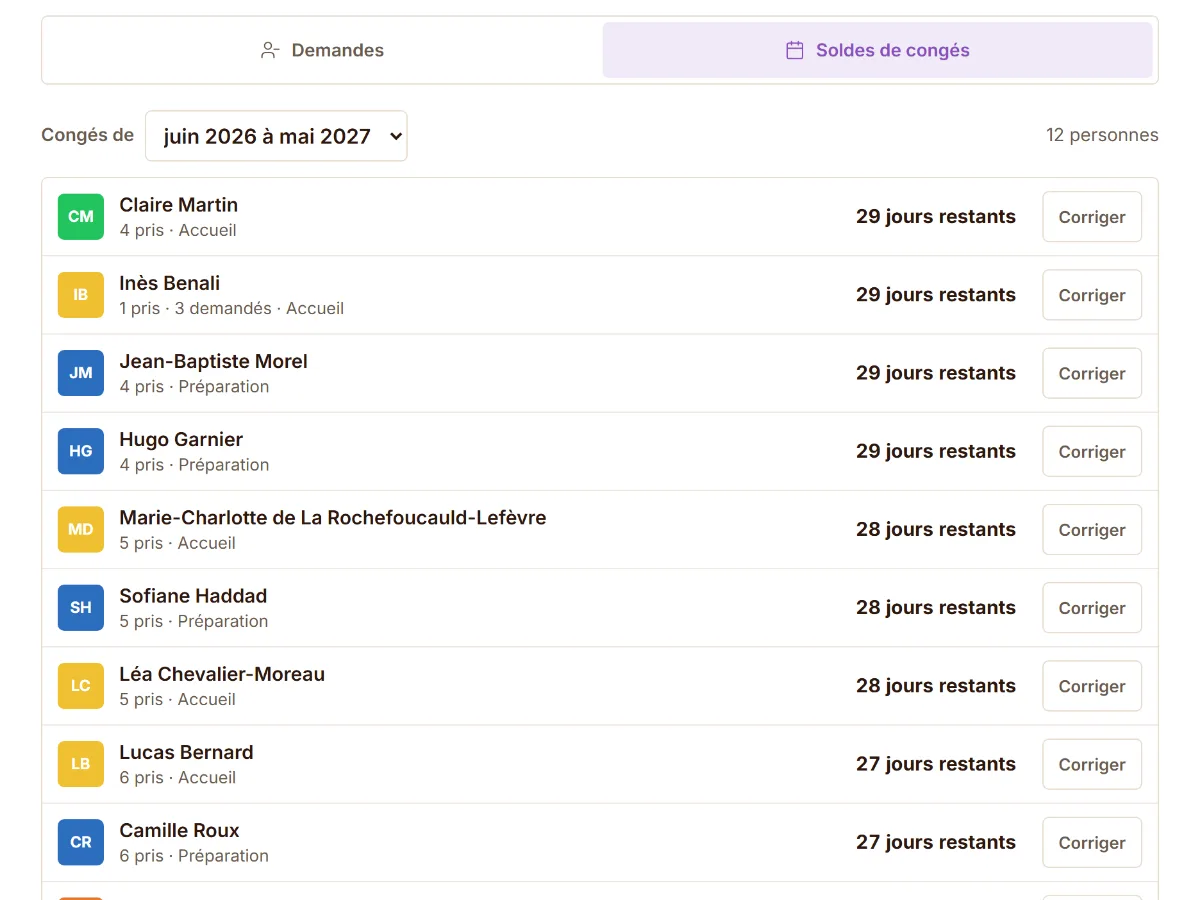Click Sofiane Haddad's 28 jours restants
This screenshot has height=900, width=1200.
coord(936,608)
